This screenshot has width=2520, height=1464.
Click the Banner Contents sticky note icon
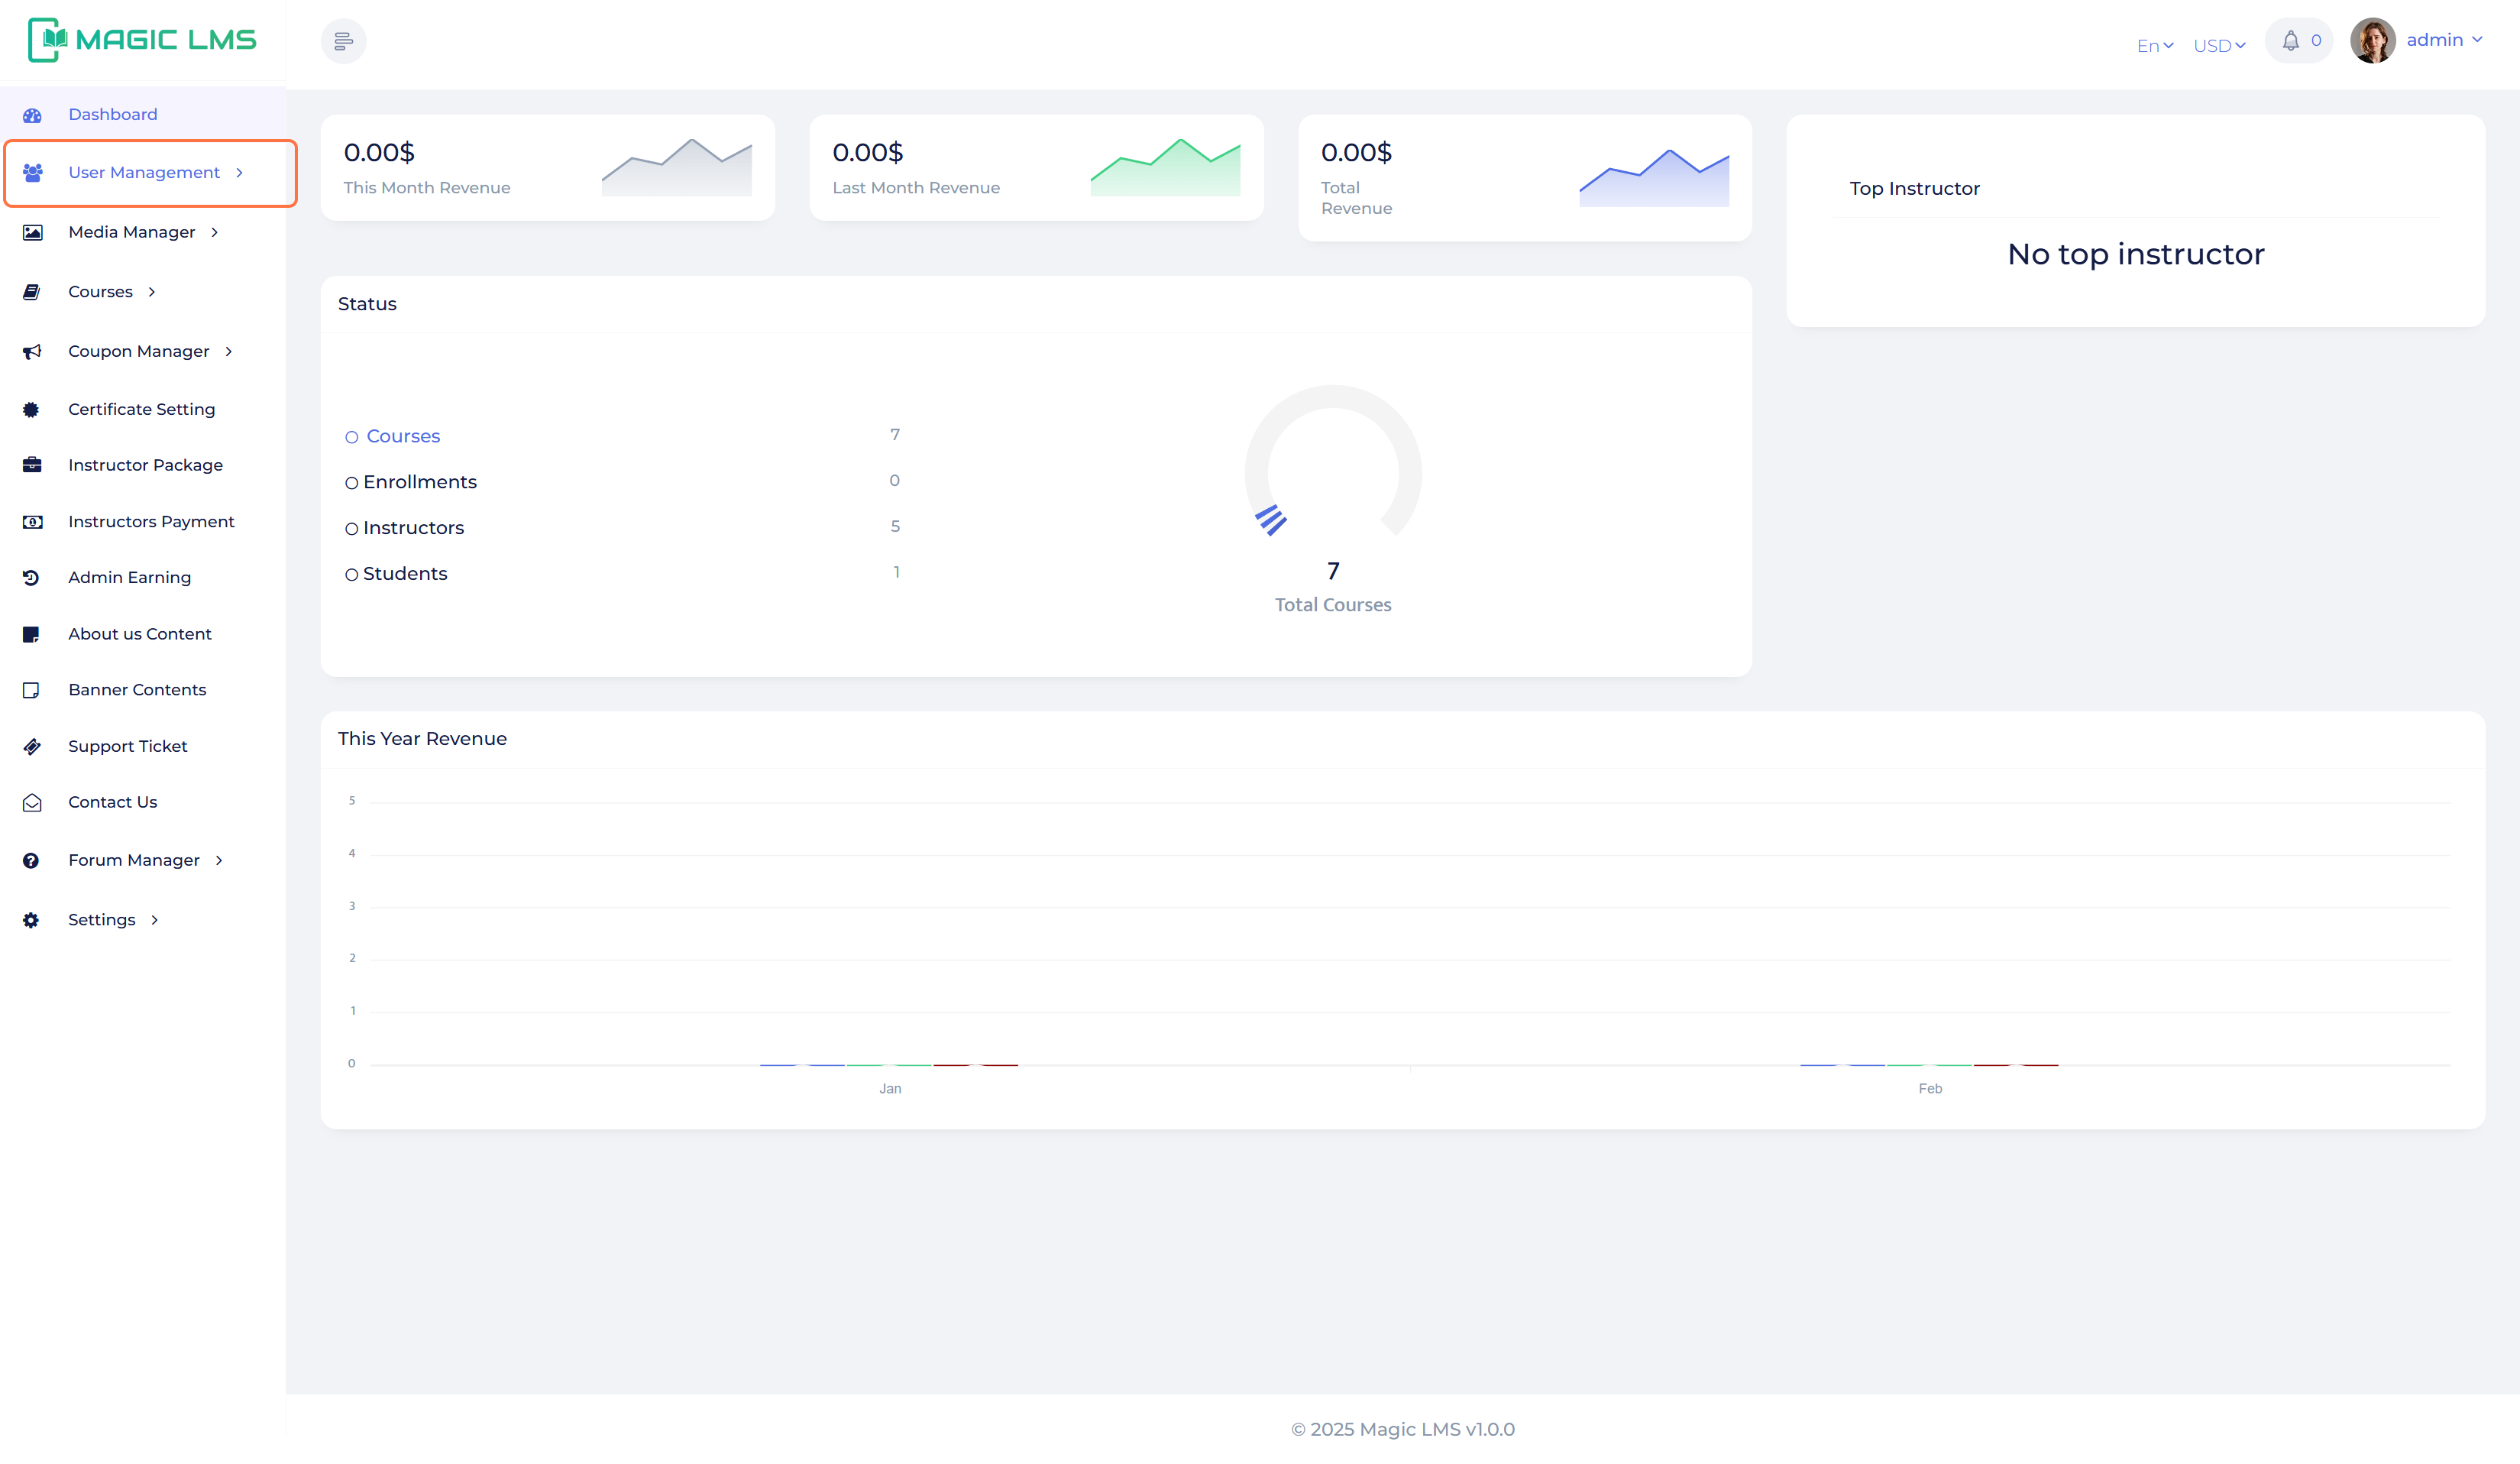pyautogui.click(x=31, y=690)
